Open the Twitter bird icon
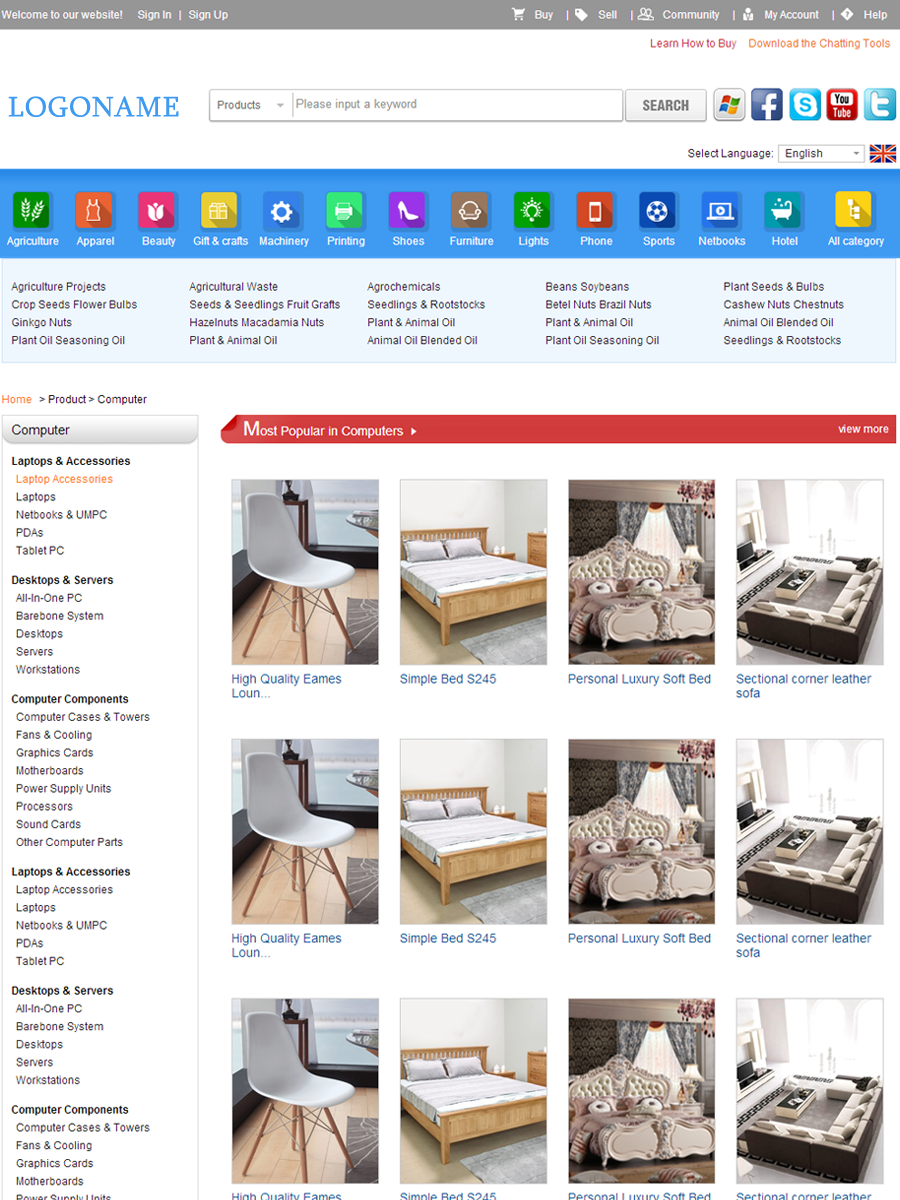Viewport: 900px width, 1200px height. click(880, 105)
